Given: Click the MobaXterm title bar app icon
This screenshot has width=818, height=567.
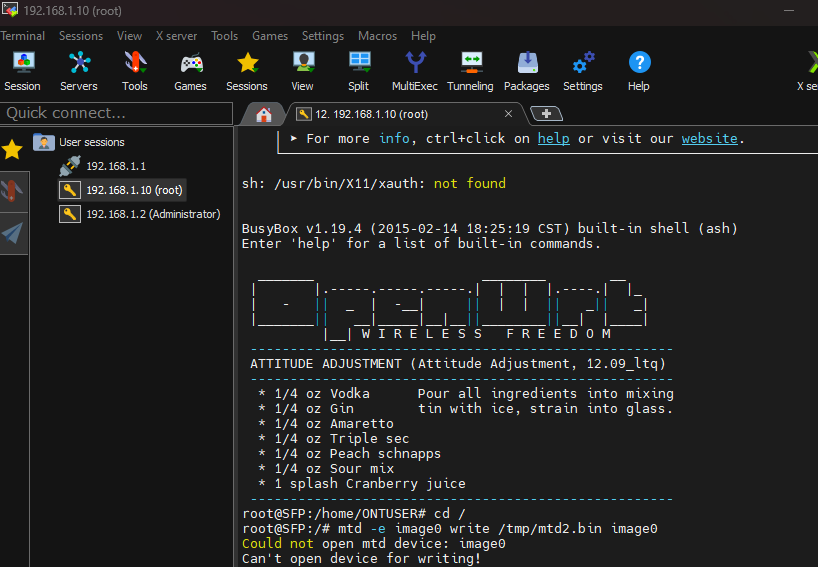Looking at the screenshot, I should (9, 10).
